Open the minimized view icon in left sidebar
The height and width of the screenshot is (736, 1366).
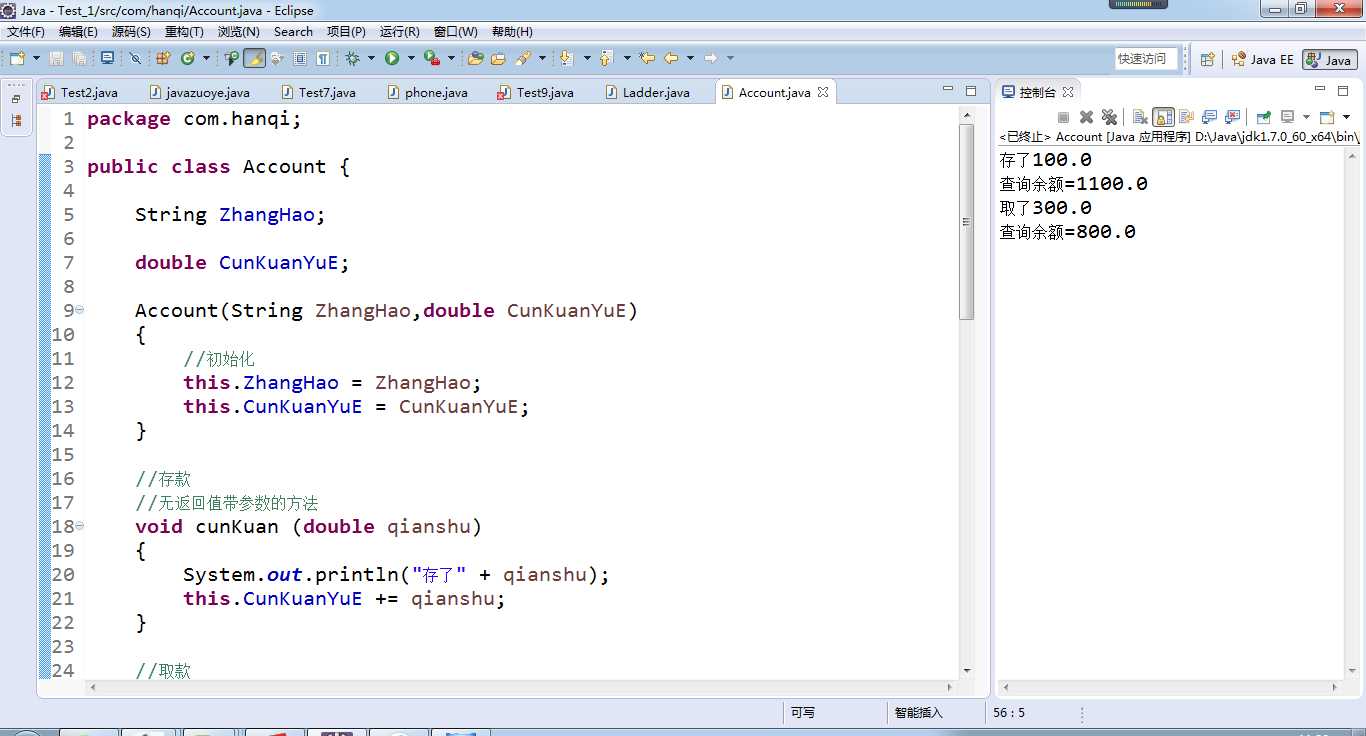[x=16, y=121]
